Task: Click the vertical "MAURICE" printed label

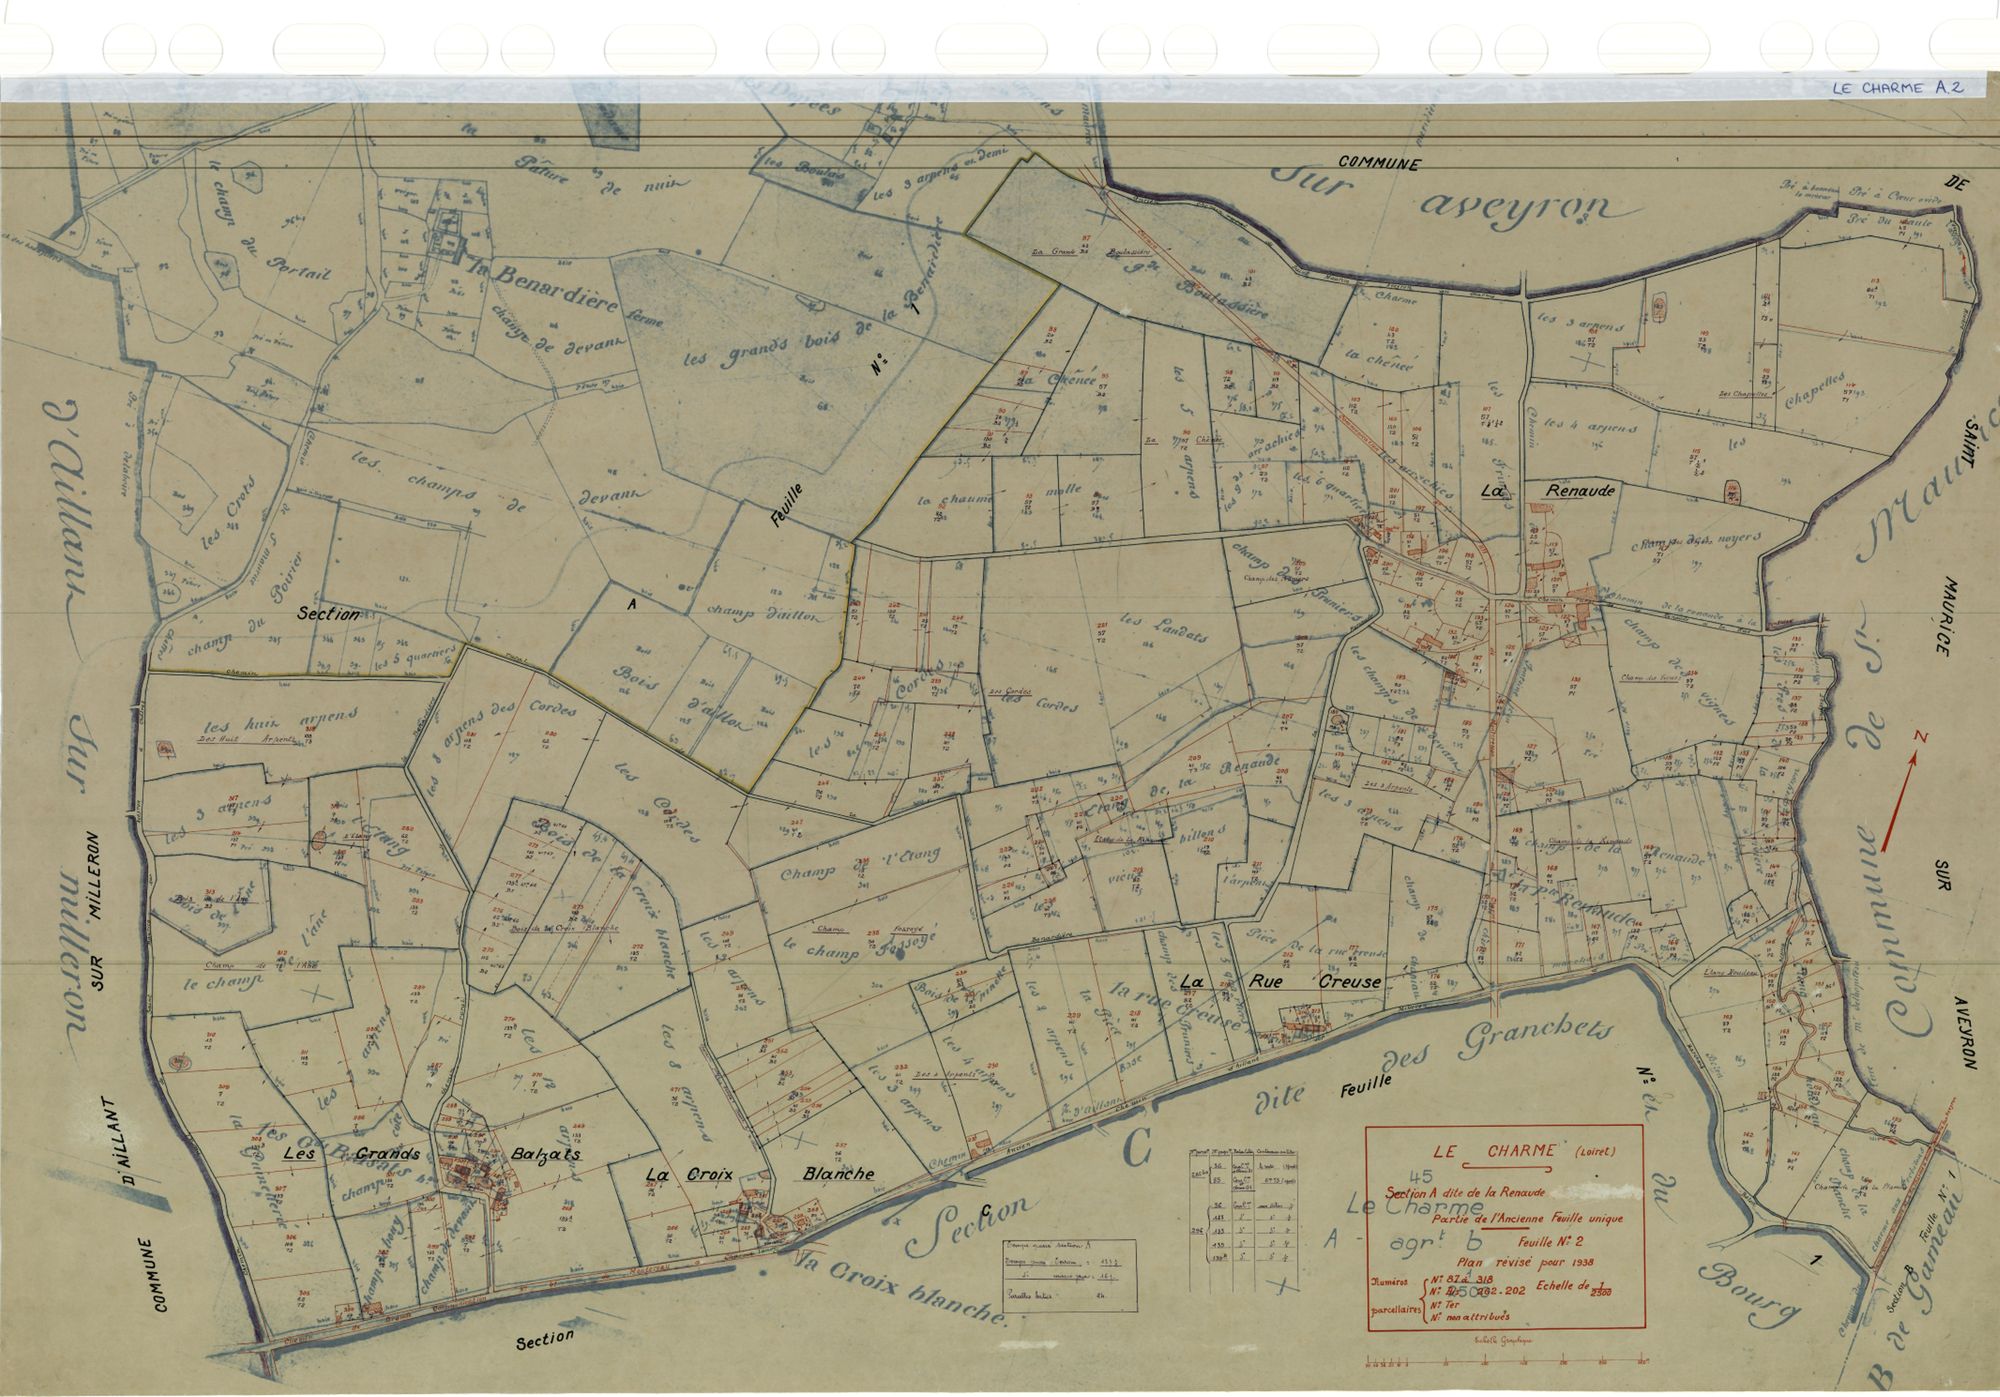Action: 1949,615
